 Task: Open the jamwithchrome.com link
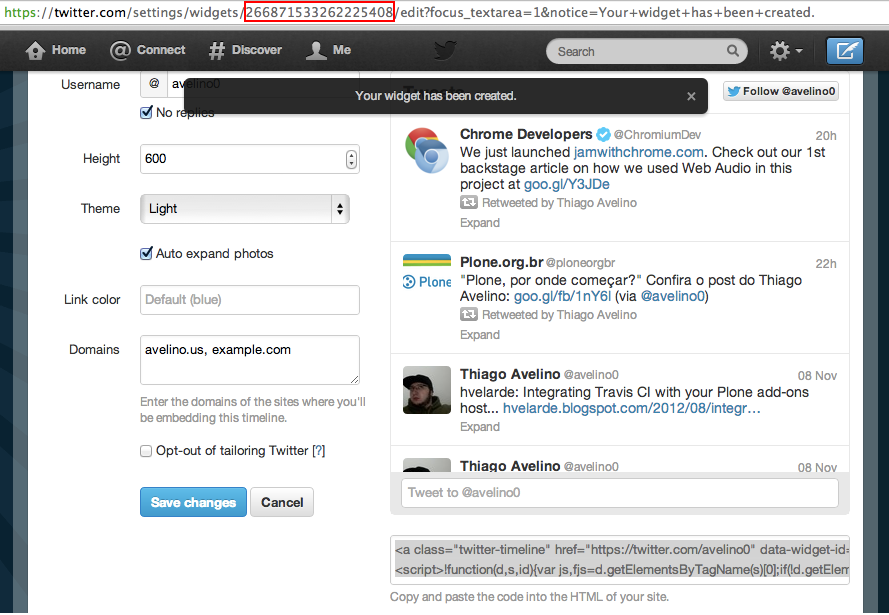(x=638, y=152)
